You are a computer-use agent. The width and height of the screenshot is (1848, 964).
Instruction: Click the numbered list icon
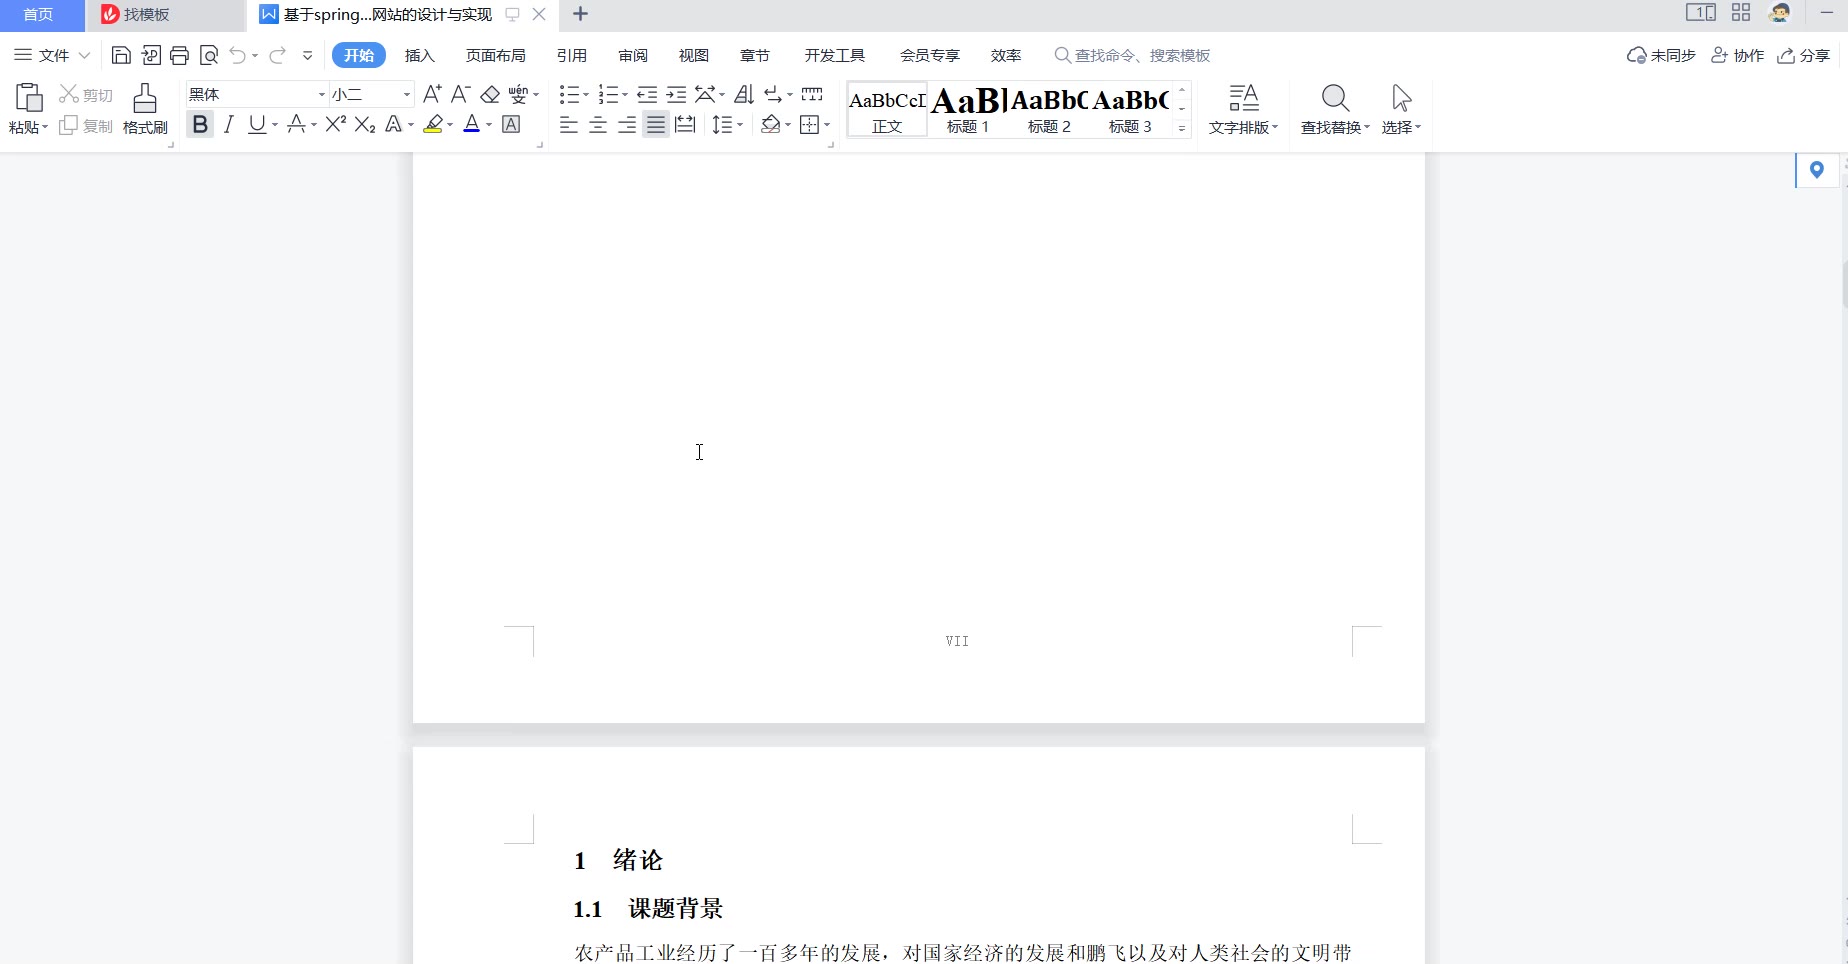pyautogui.click(x=608, y=94)
